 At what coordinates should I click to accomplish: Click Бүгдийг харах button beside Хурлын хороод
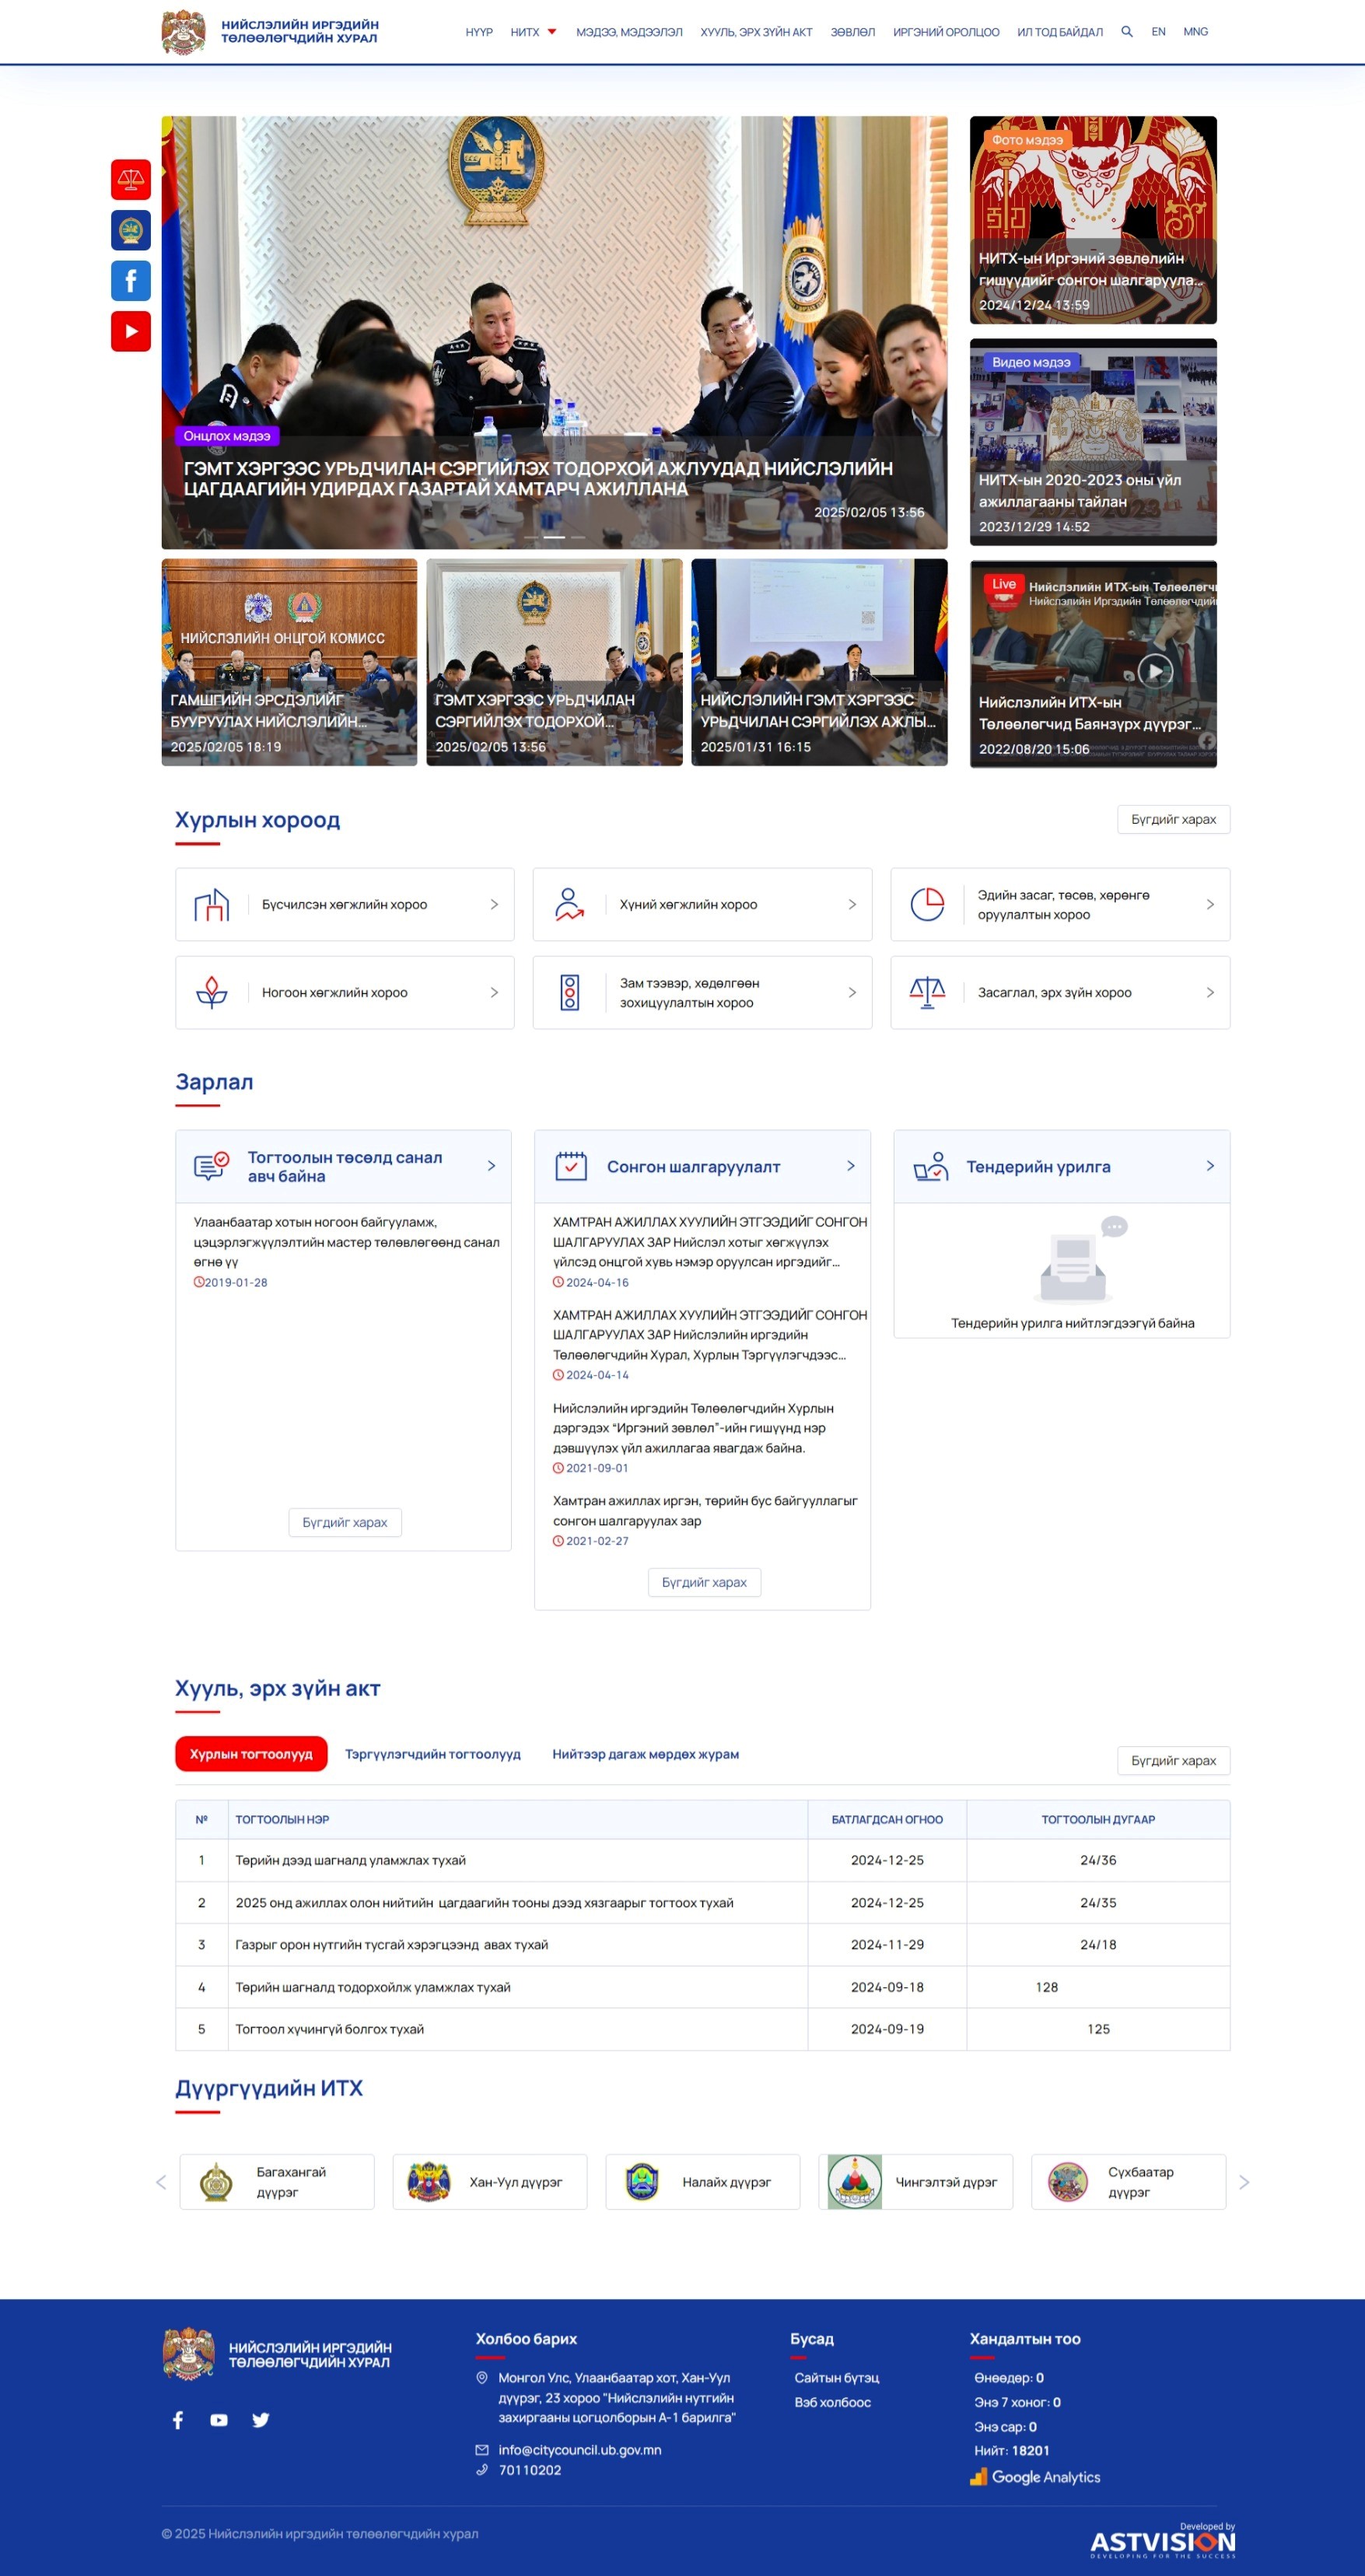click(x=1173, y=819)
